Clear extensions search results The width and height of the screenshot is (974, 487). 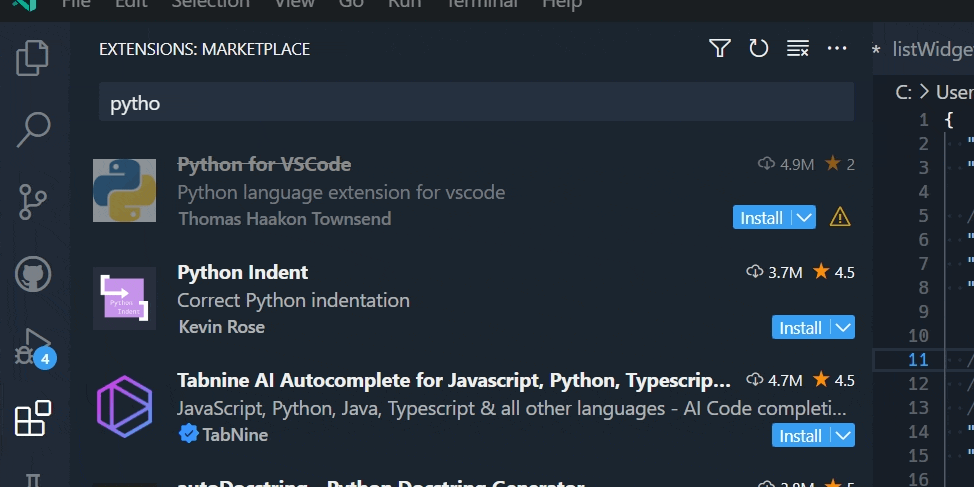click(x=798, y=48)
